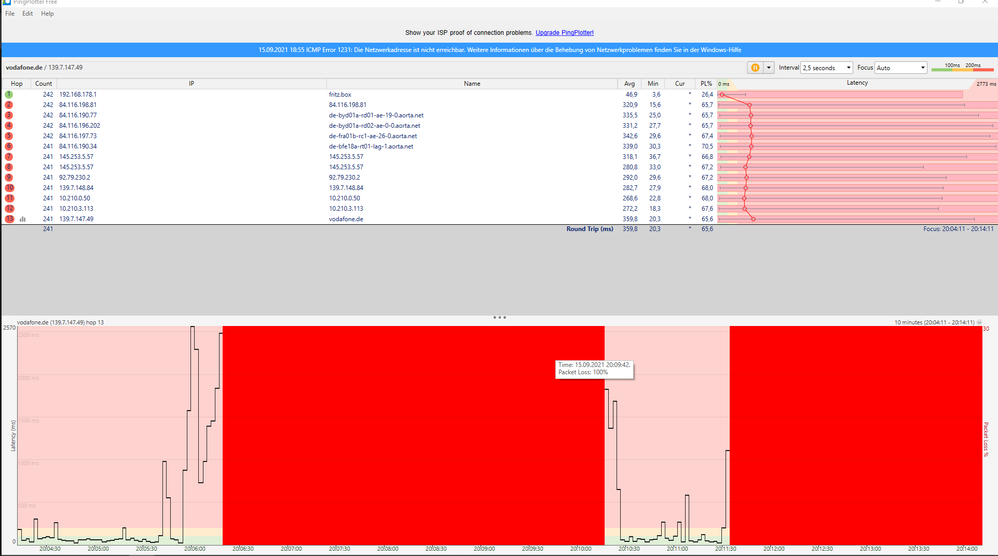
Task: Click the Avg column header
Action: click(629, 83)
